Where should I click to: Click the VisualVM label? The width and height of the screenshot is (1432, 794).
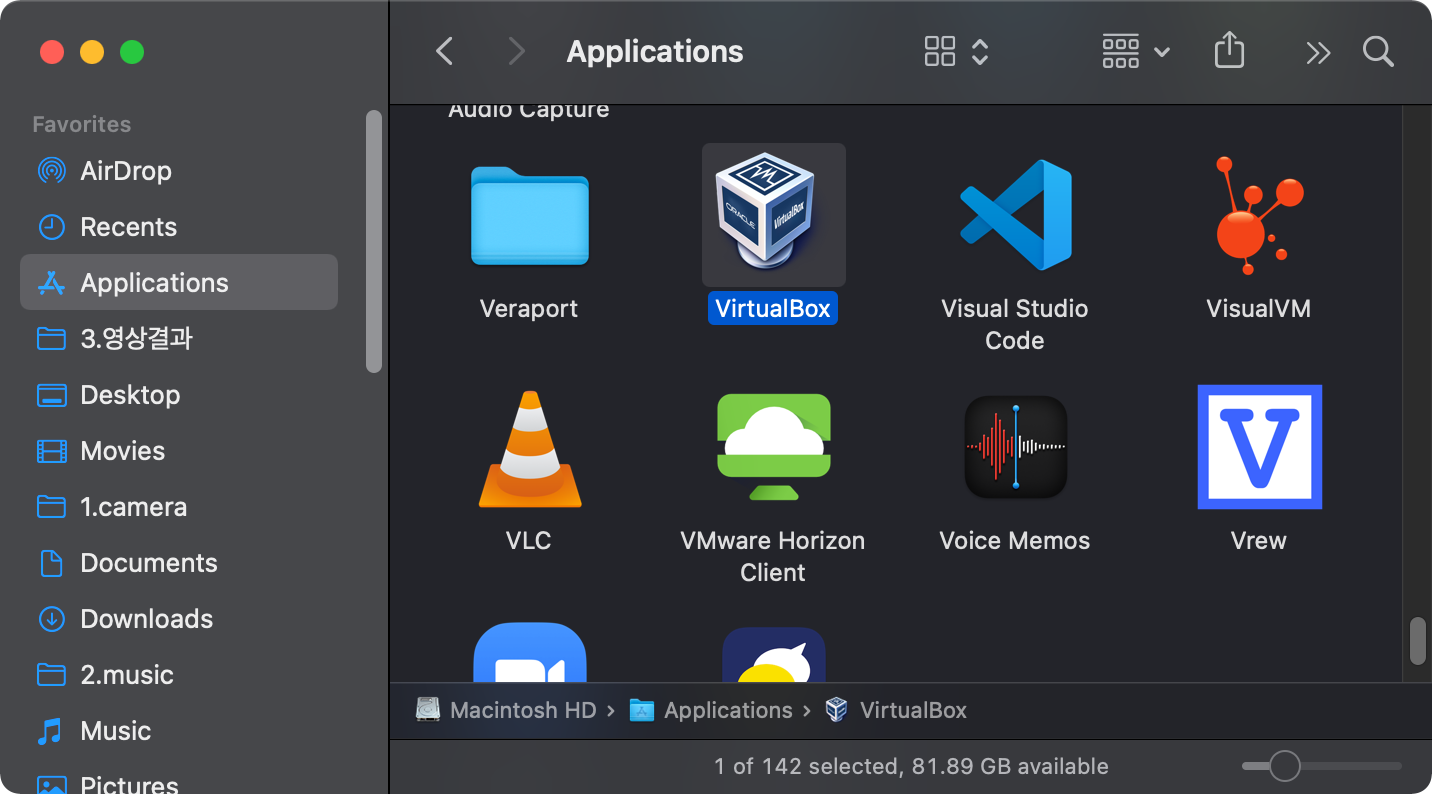coord(1259,309)
